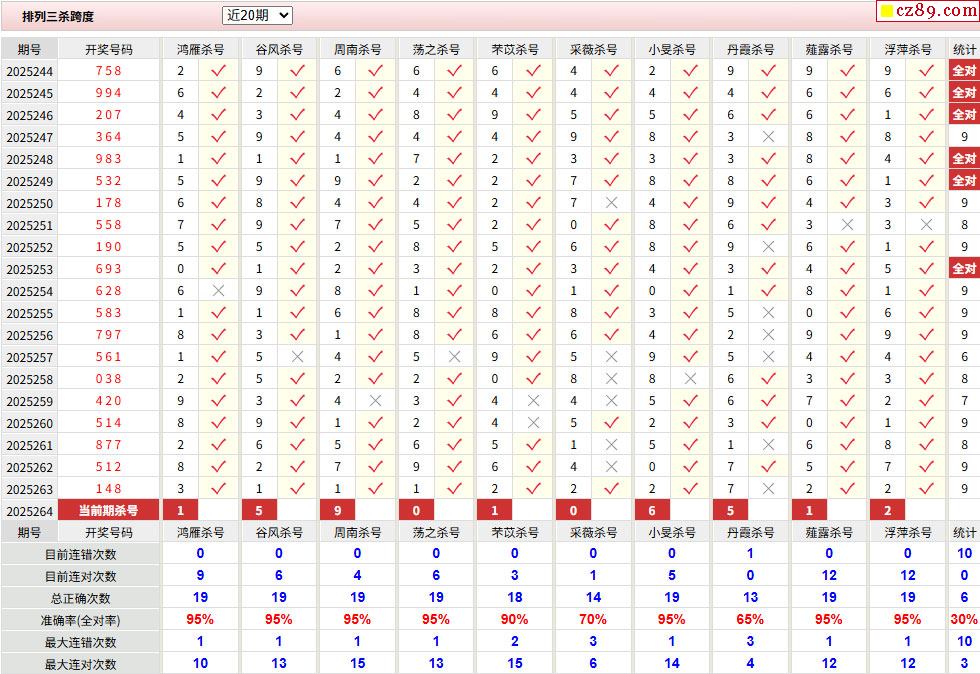Viewport: 980px width, 674px height.
Task: Click the X mark for 鸿雁杀号 in row 2025254
Action: pos(219,290)
